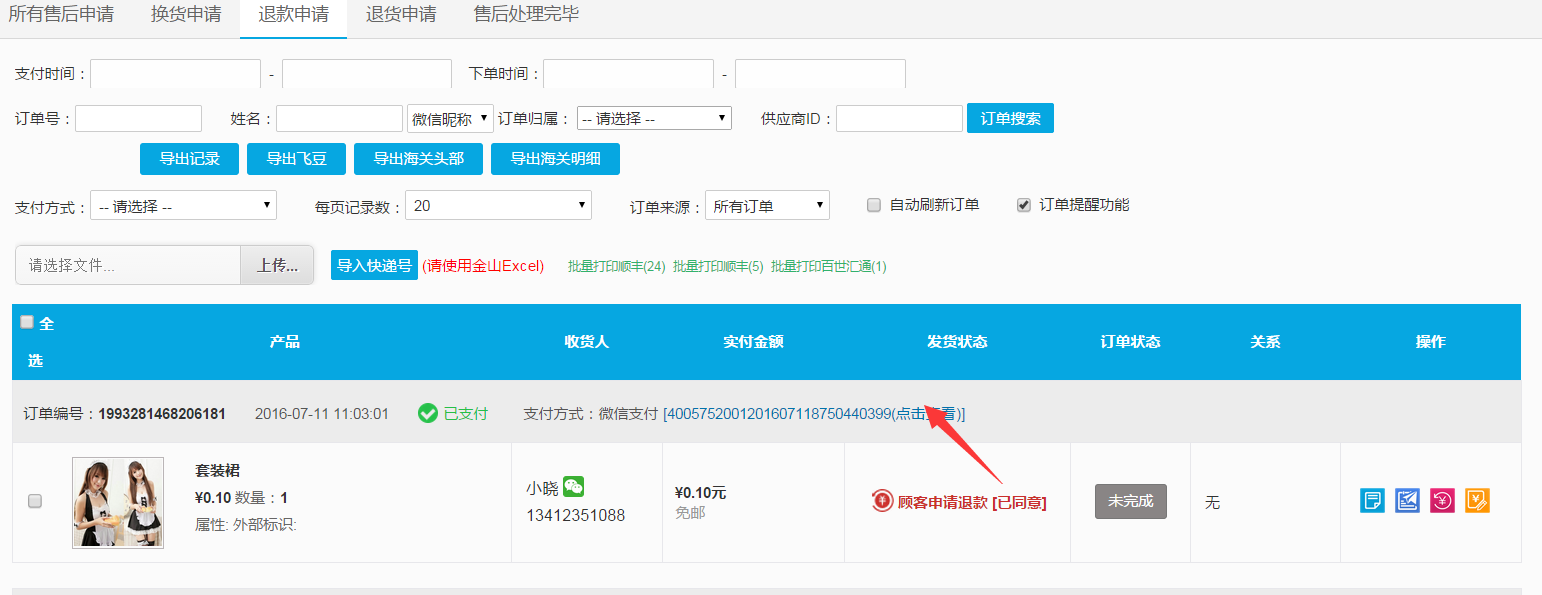Viewport: 1542px width, 595px height.
Task: Click the paper-plane shipping icon
Action: (1407, 501)
